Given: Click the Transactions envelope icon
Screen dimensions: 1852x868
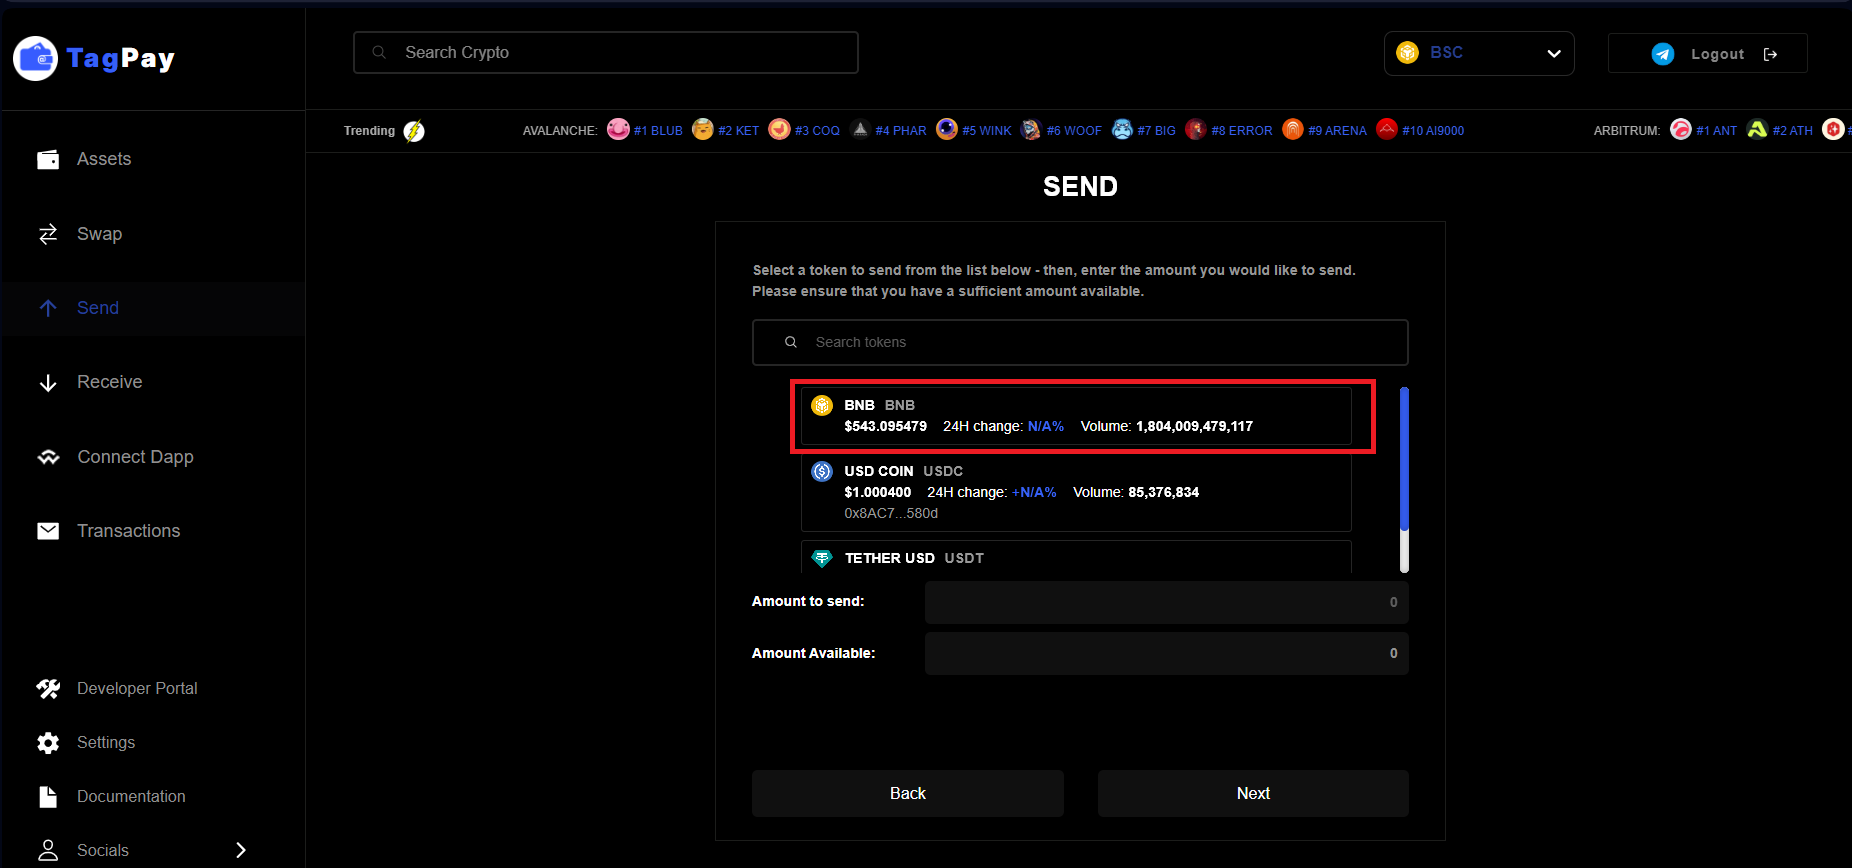Looking at the screenshot, I should pos(48,531).
